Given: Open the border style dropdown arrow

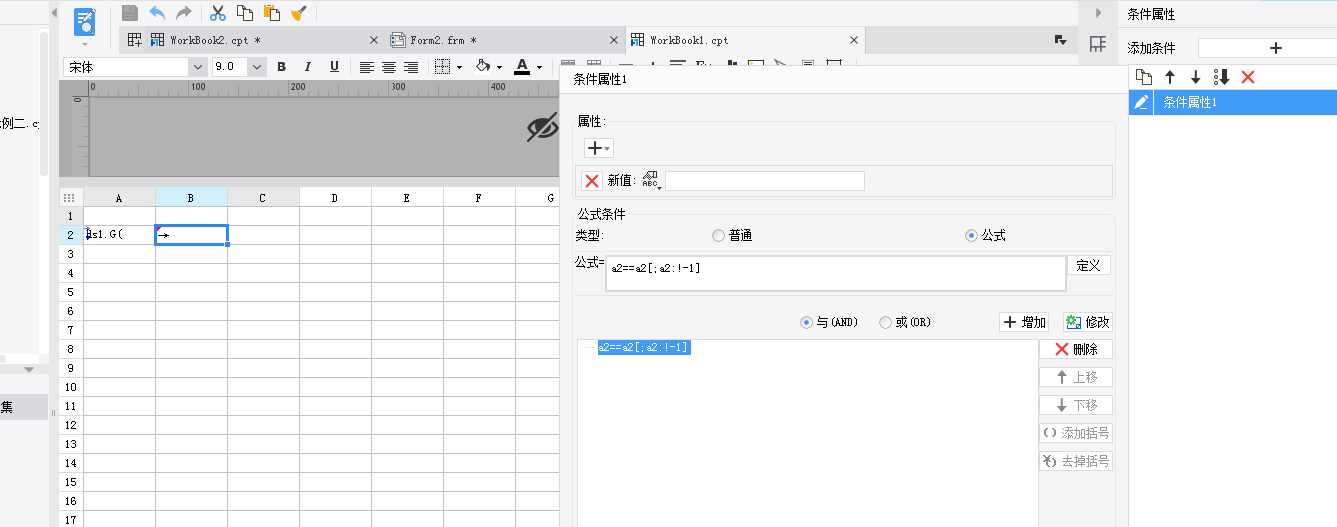Looking at the screenshot, I should 459,68.
